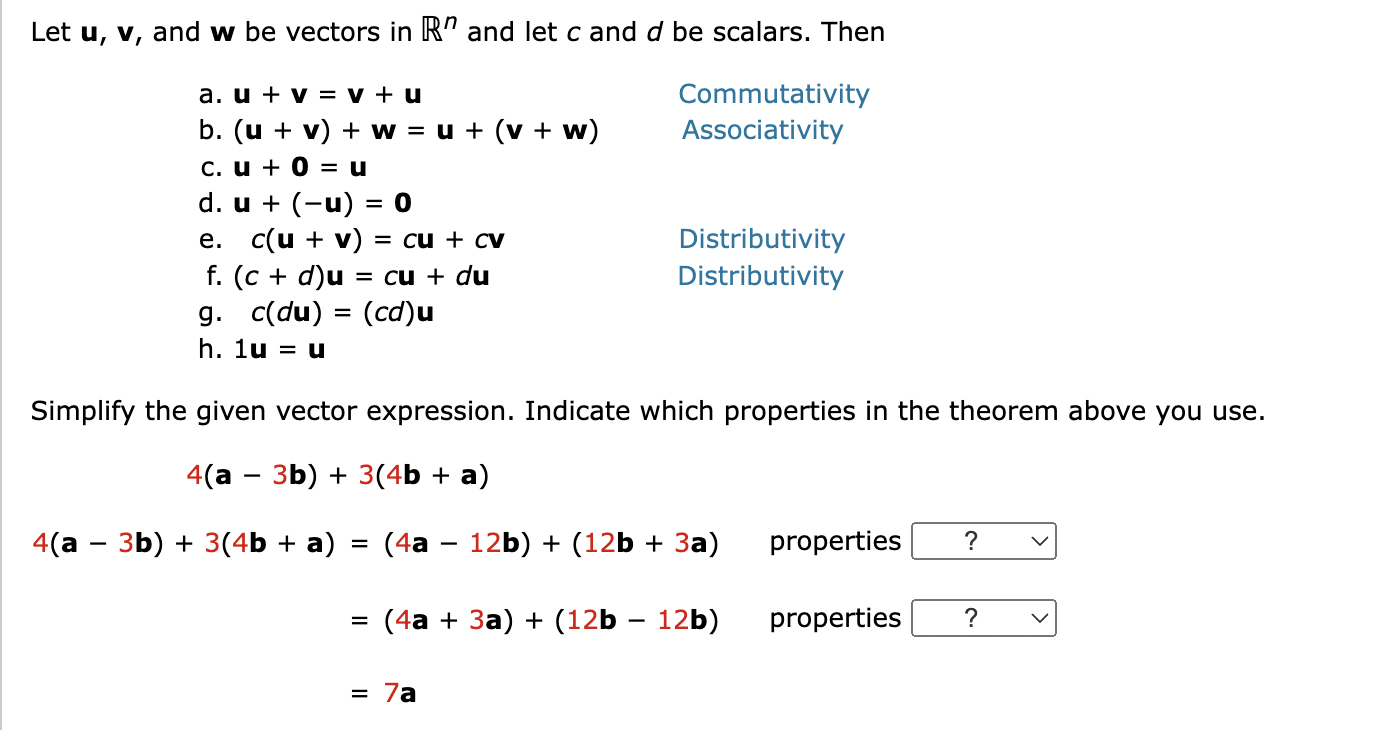Click the second Distributivity label
This screenshot has height=730, width=1376.
[x=761, y=276]
